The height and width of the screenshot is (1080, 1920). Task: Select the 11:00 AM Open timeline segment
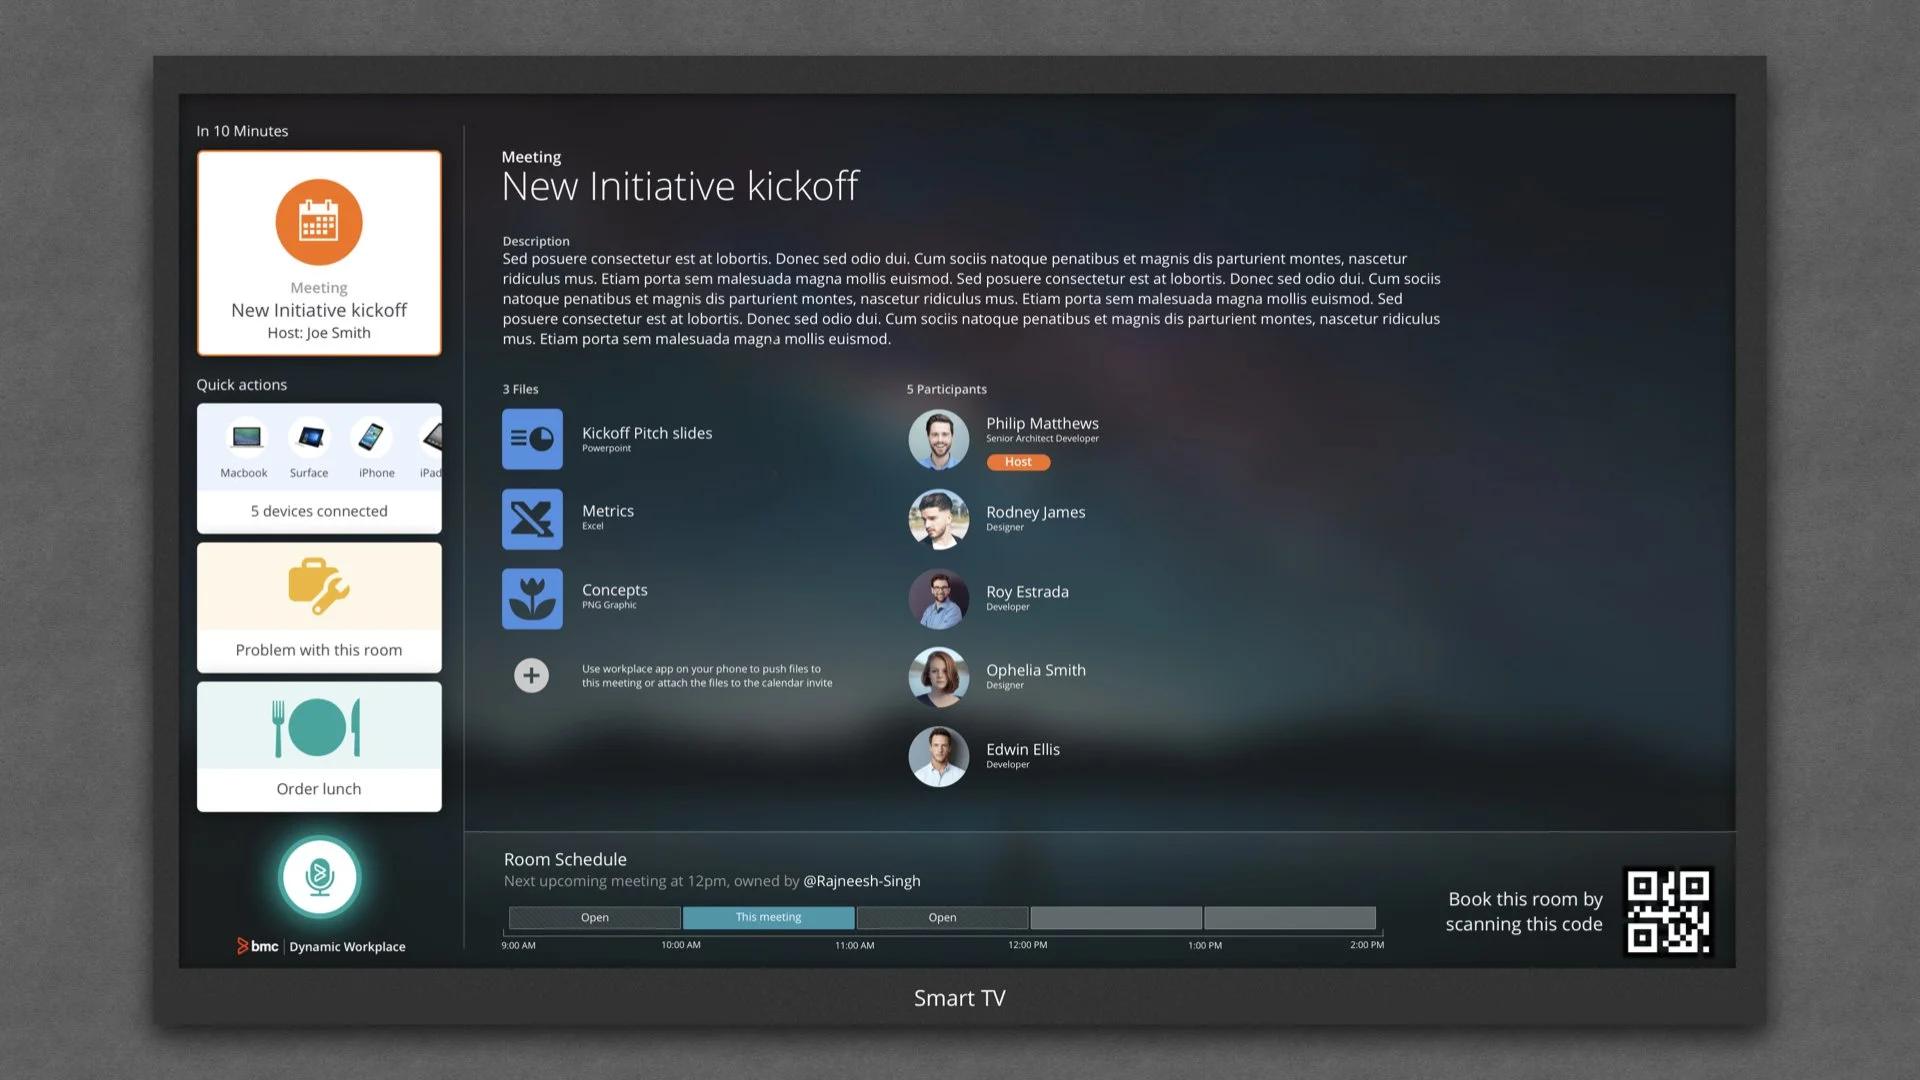click(941, 917)
